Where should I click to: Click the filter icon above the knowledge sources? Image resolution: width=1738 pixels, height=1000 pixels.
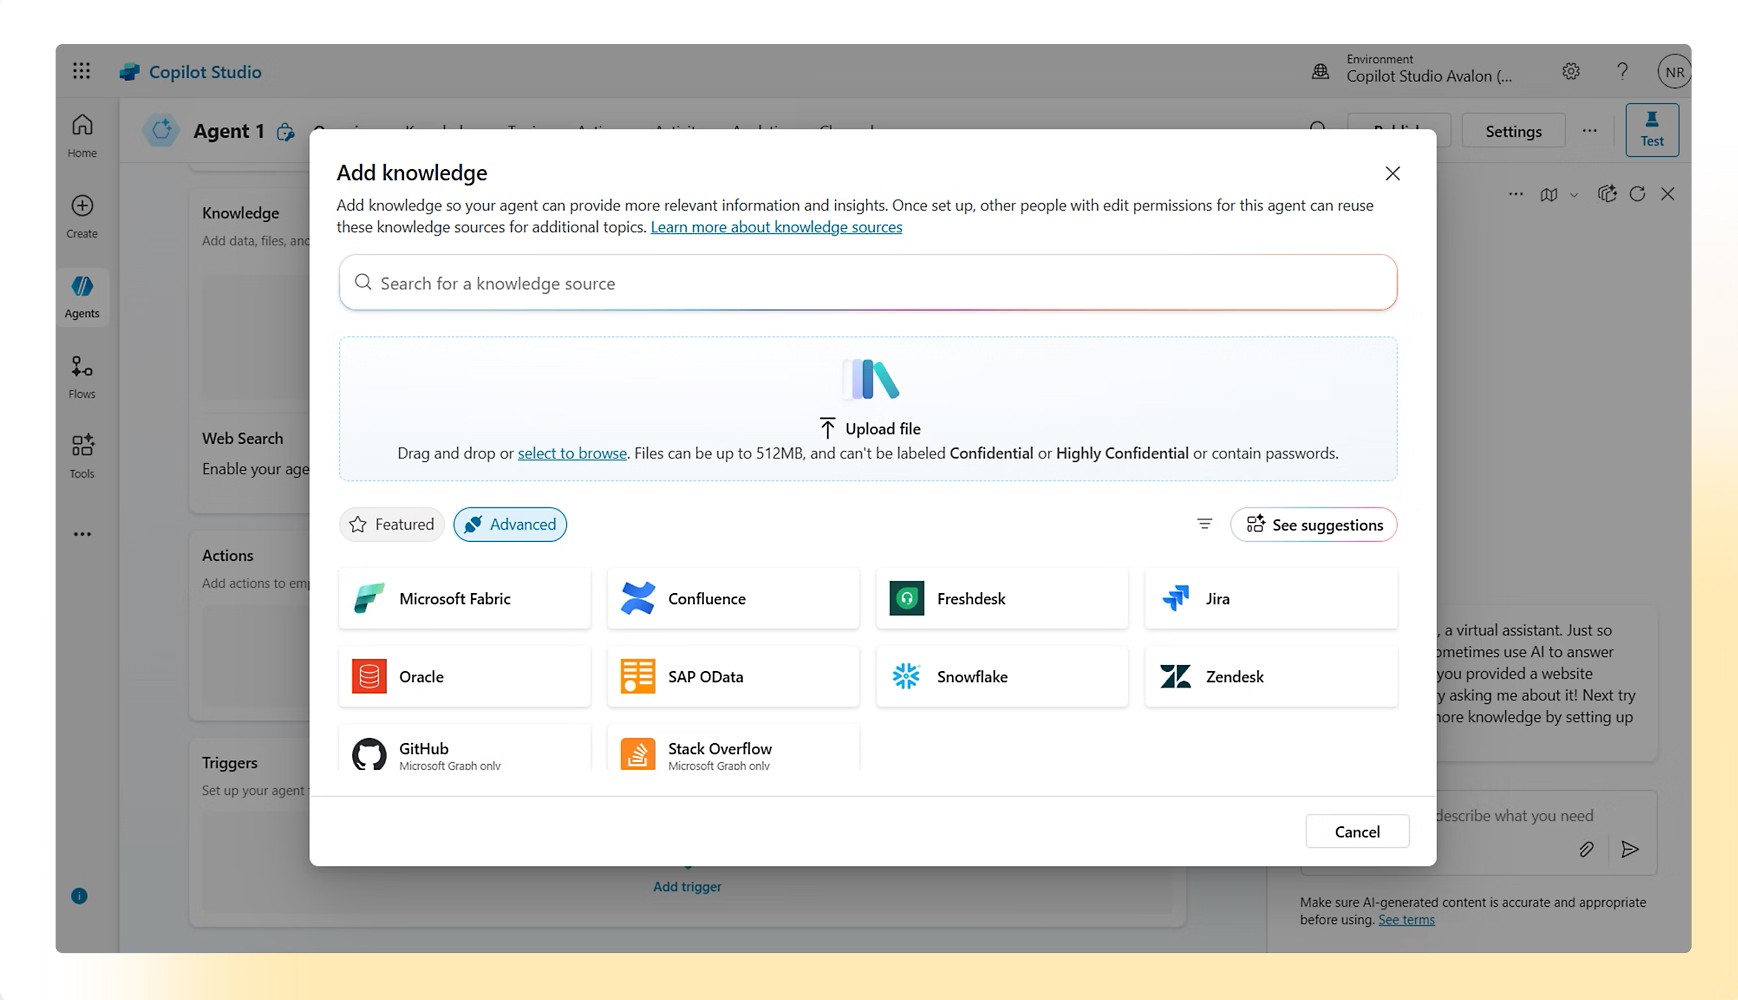click(x=1203, y=523)
